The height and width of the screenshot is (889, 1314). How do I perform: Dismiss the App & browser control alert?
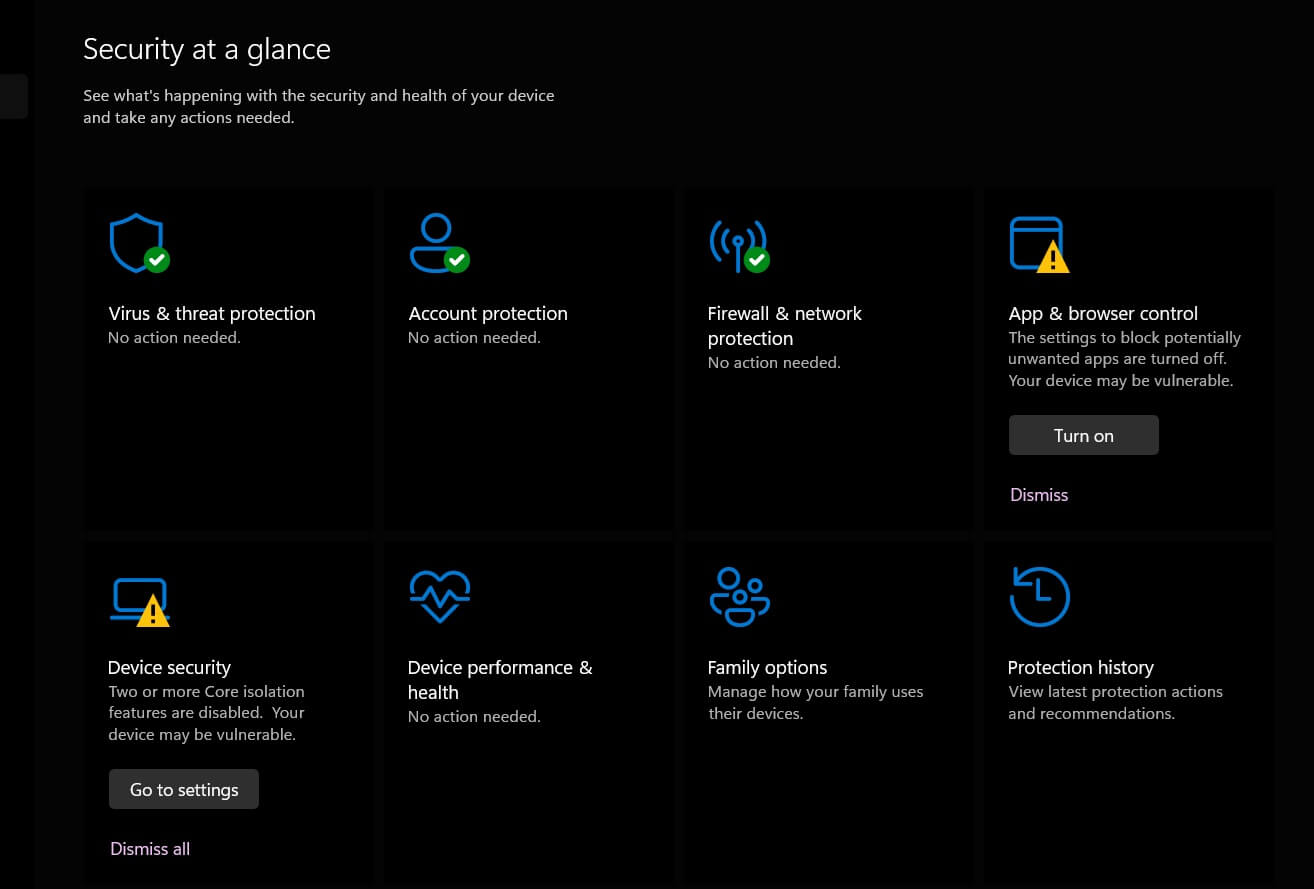(1039, 494)
